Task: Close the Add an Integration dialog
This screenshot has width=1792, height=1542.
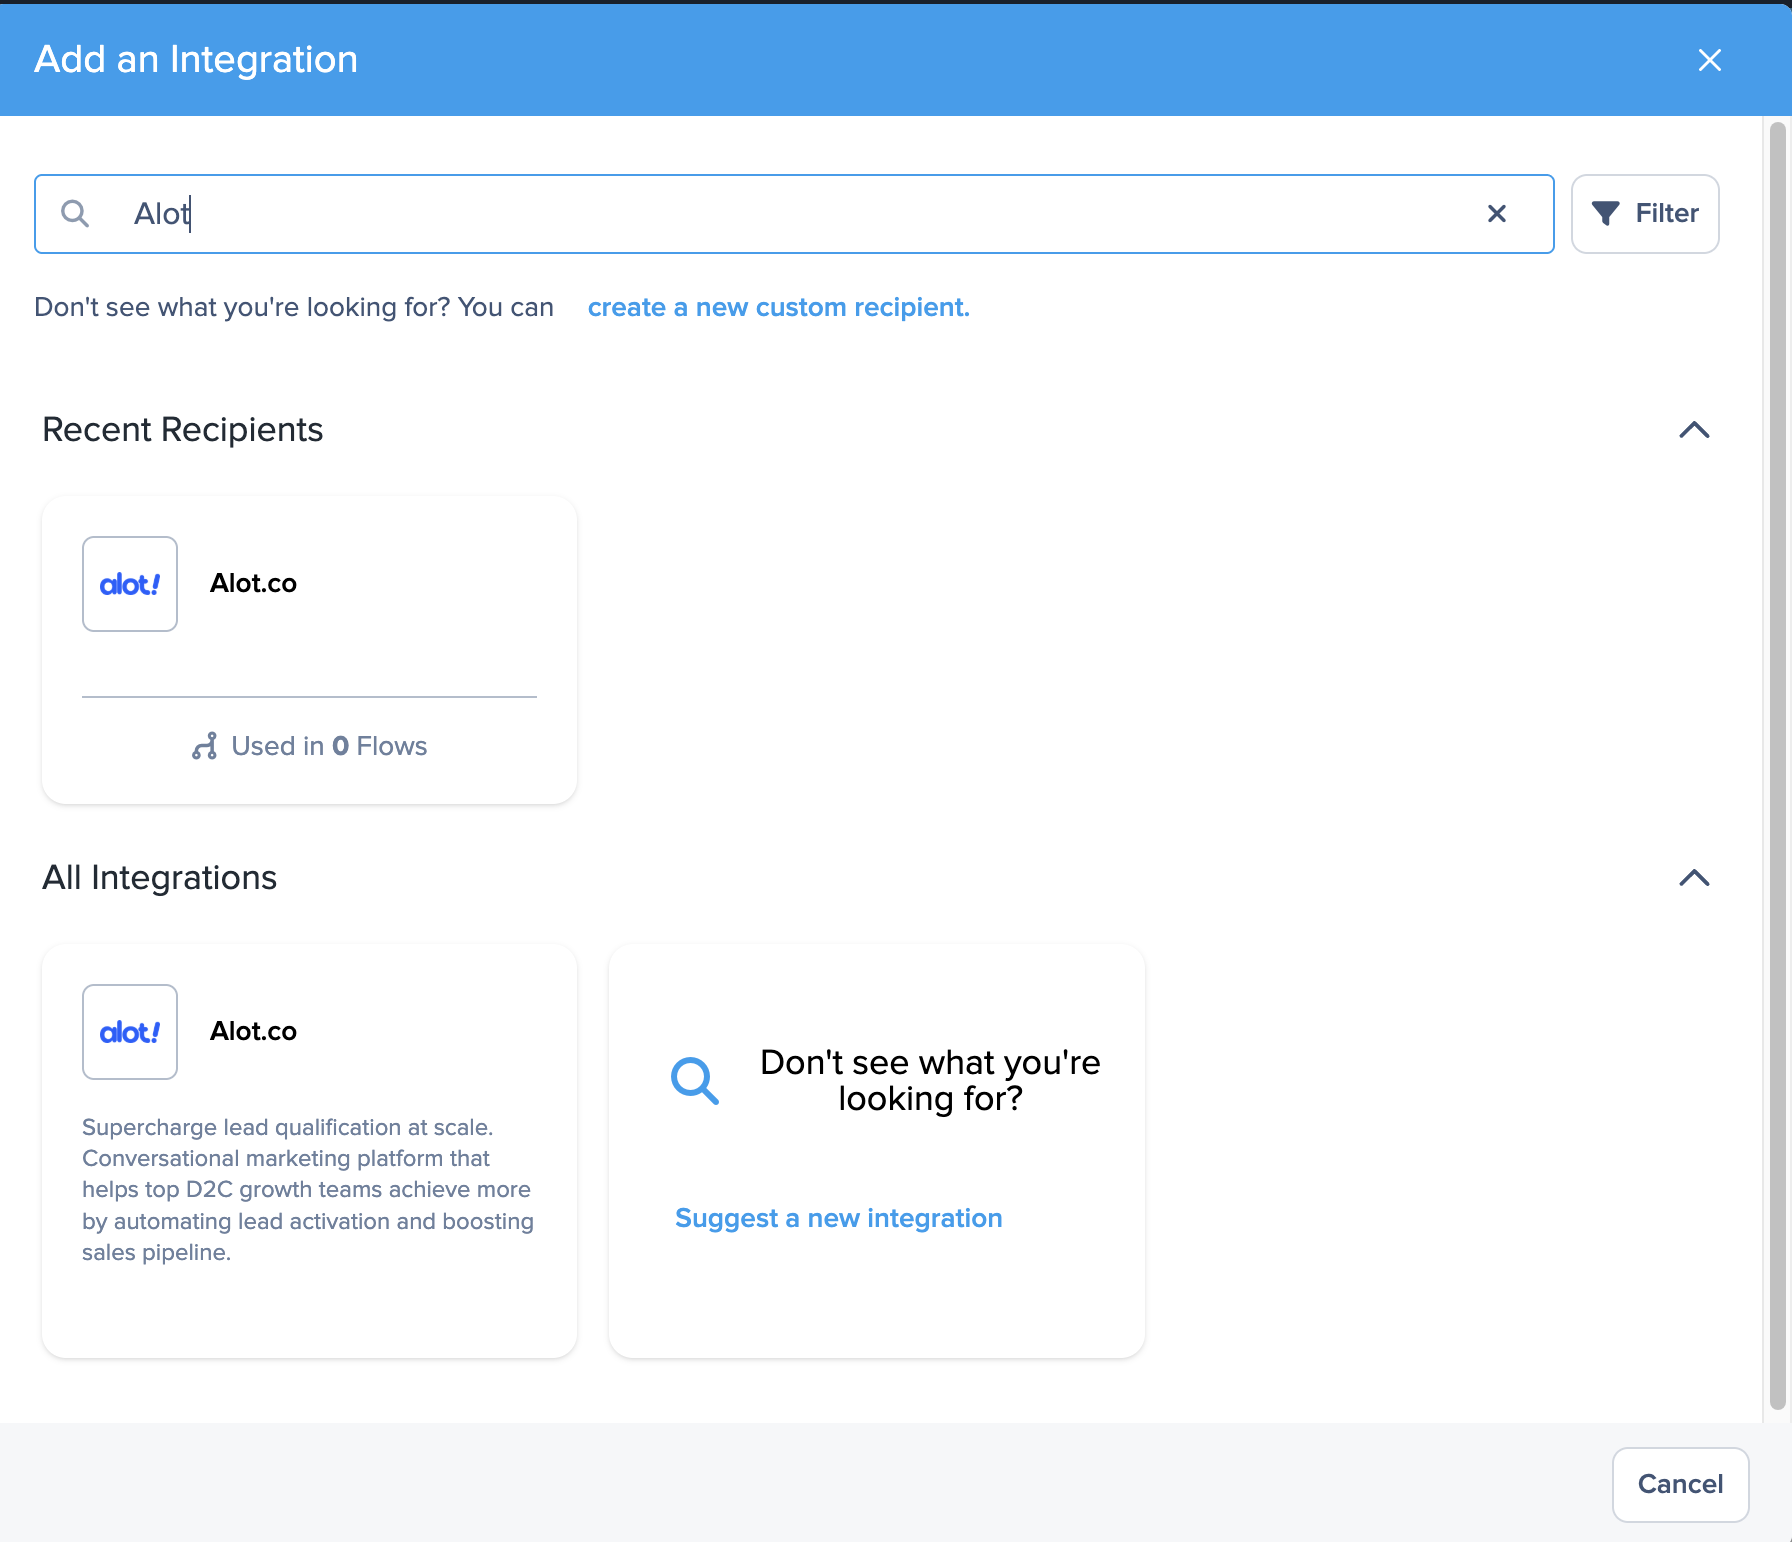Action: (1709, 60)
